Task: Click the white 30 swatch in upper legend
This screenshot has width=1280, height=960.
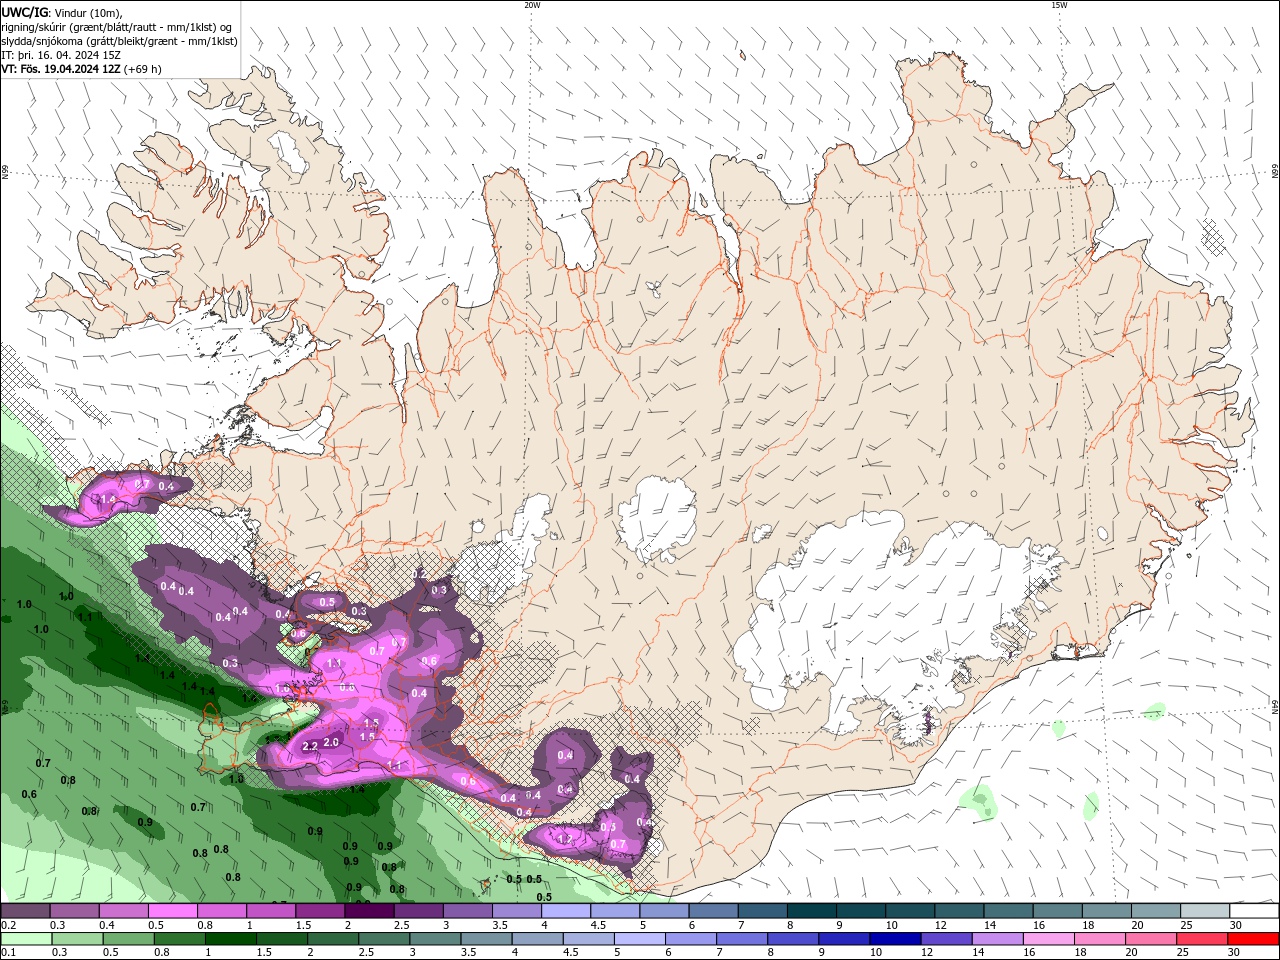Action: tap(1254, 911)
